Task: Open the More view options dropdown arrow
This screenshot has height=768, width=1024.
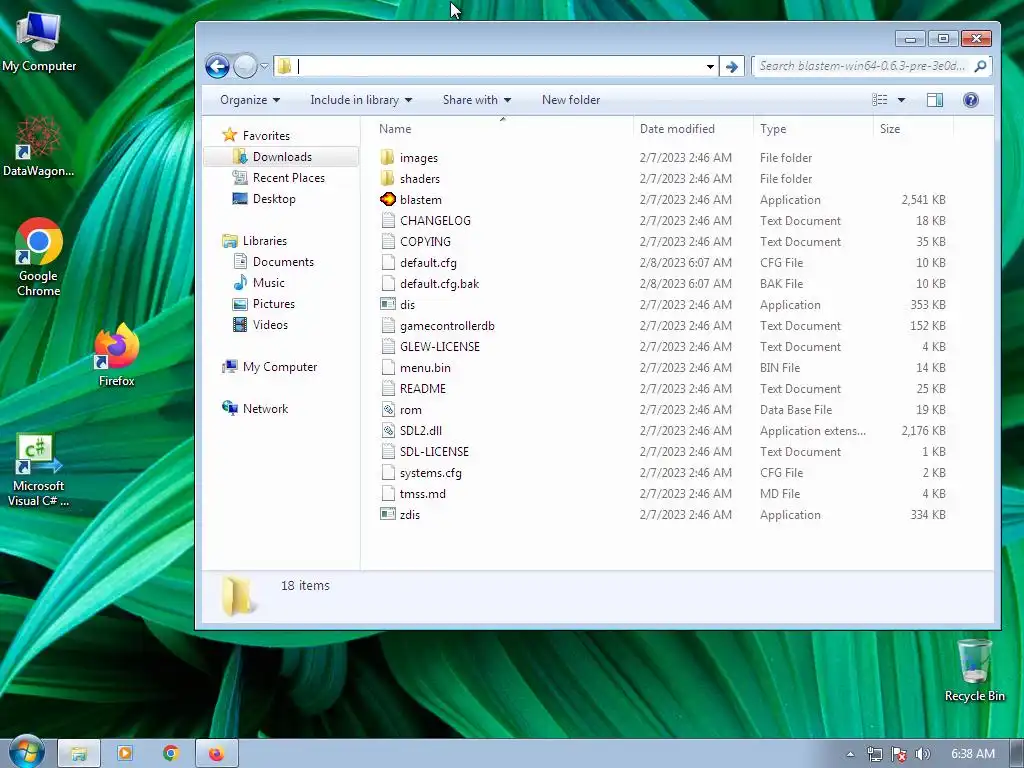Action: tap(901, 100)
